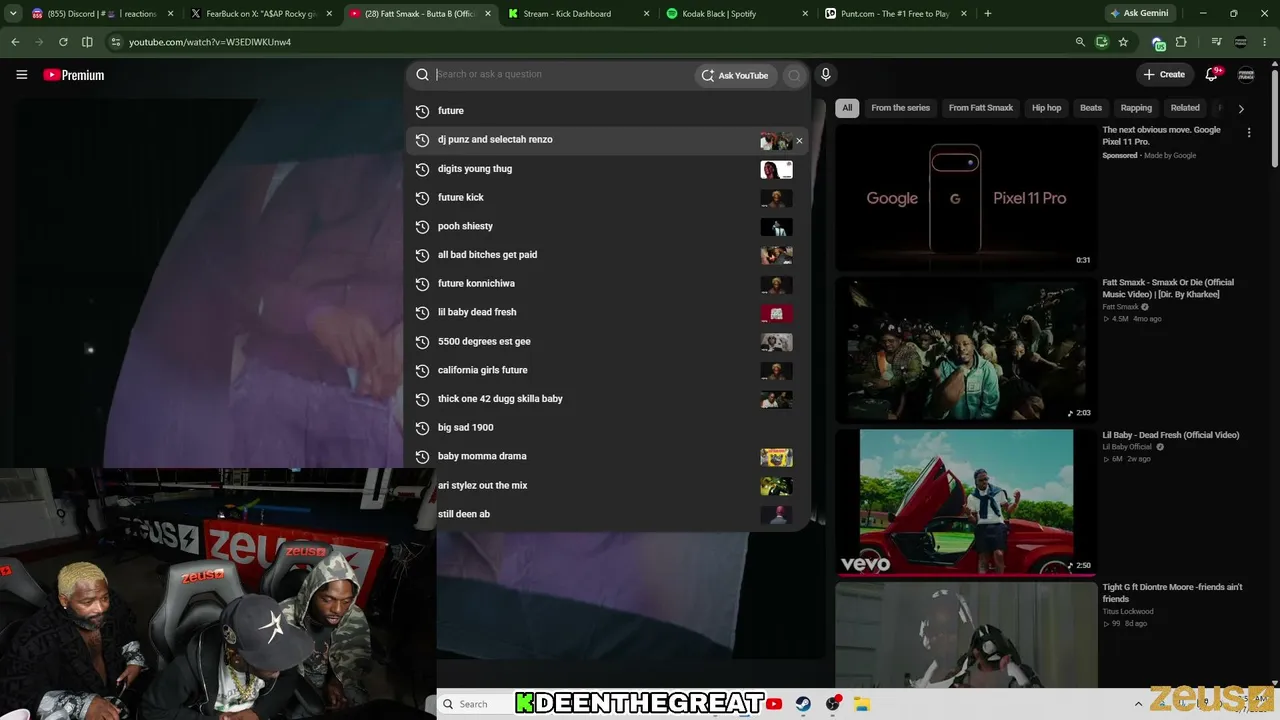Screen dimensions: 1280x720
Task: Go back in Chrome history
Action: 15,42
